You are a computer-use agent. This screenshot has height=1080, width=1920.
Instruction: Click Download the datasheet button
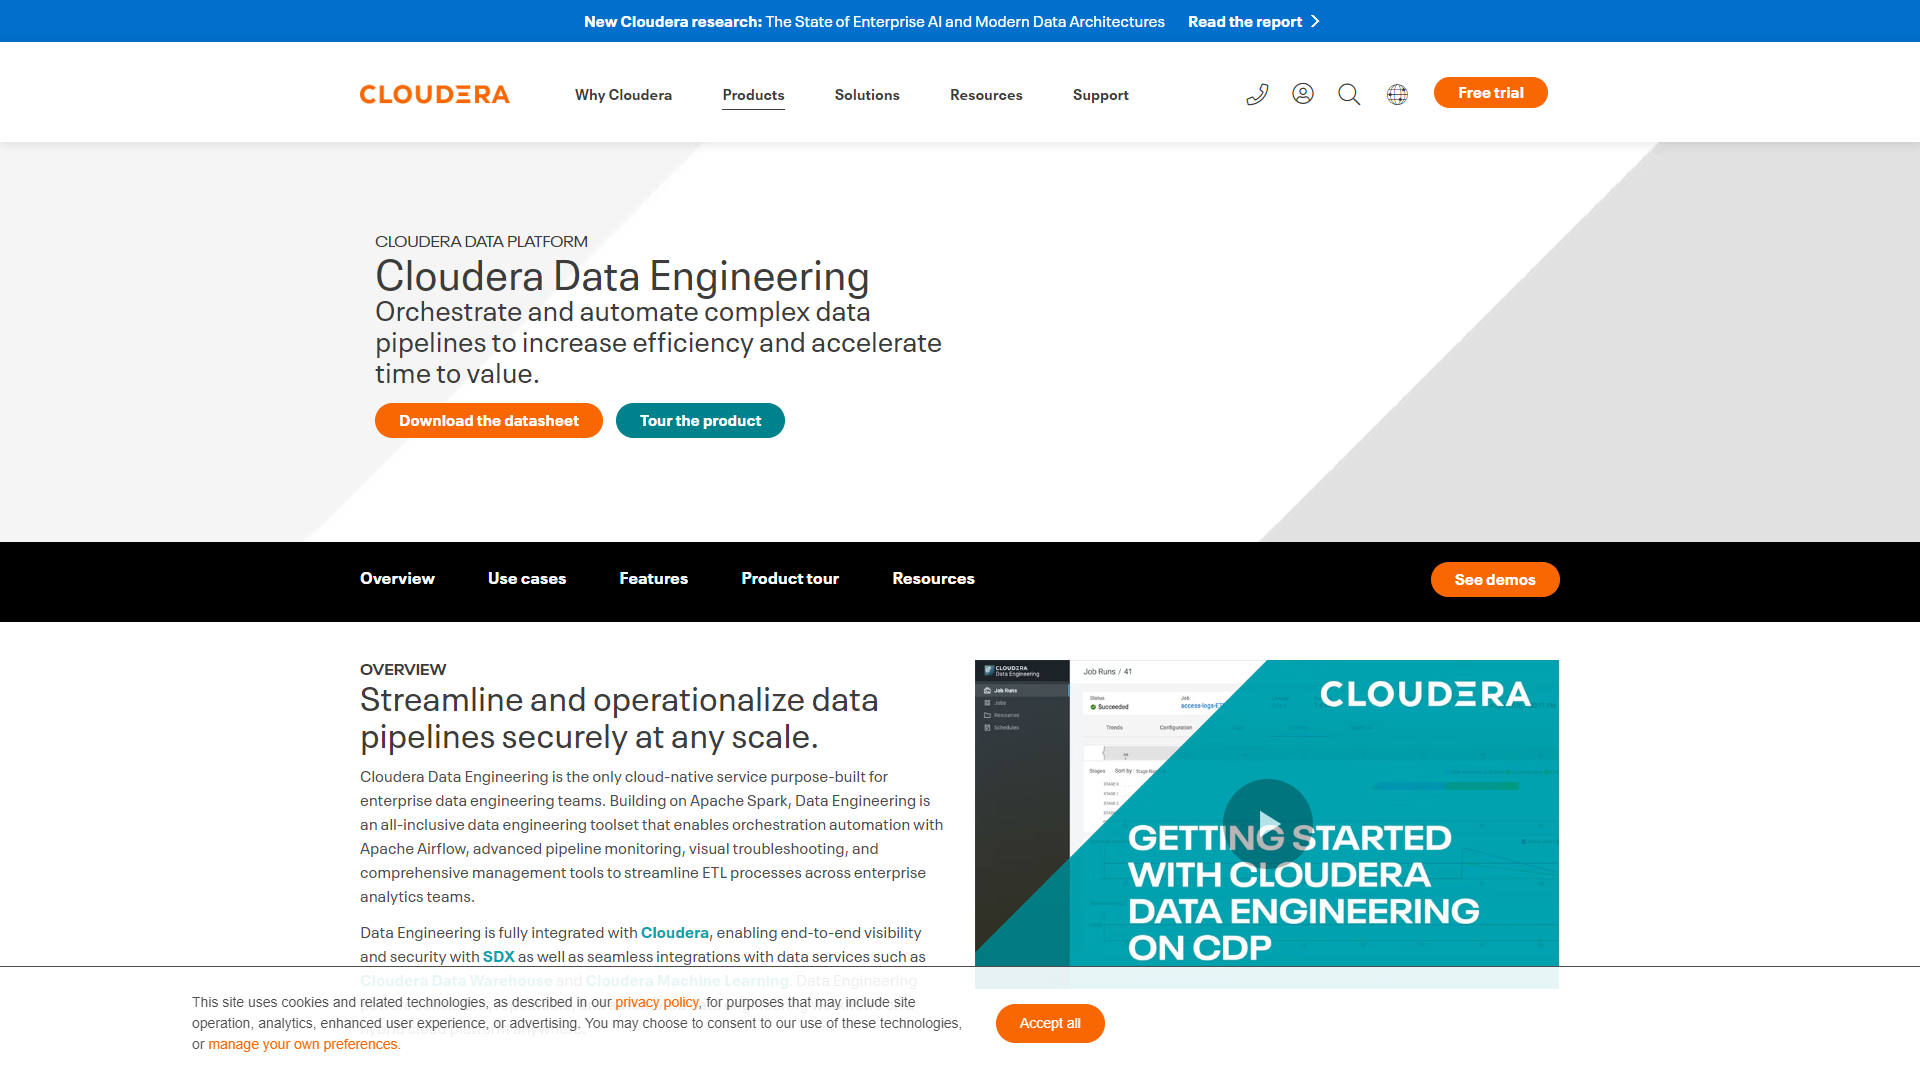pyautogui.click(x=488, y=419)
